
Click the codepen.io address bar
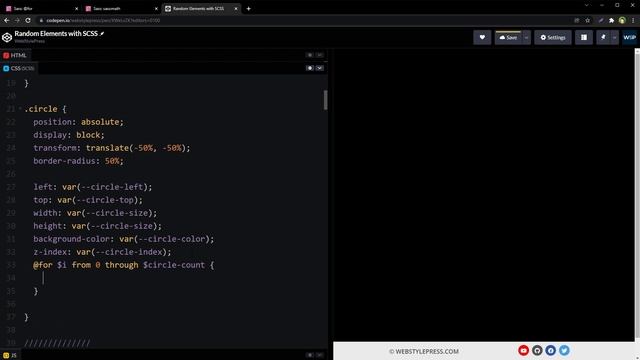302,20
